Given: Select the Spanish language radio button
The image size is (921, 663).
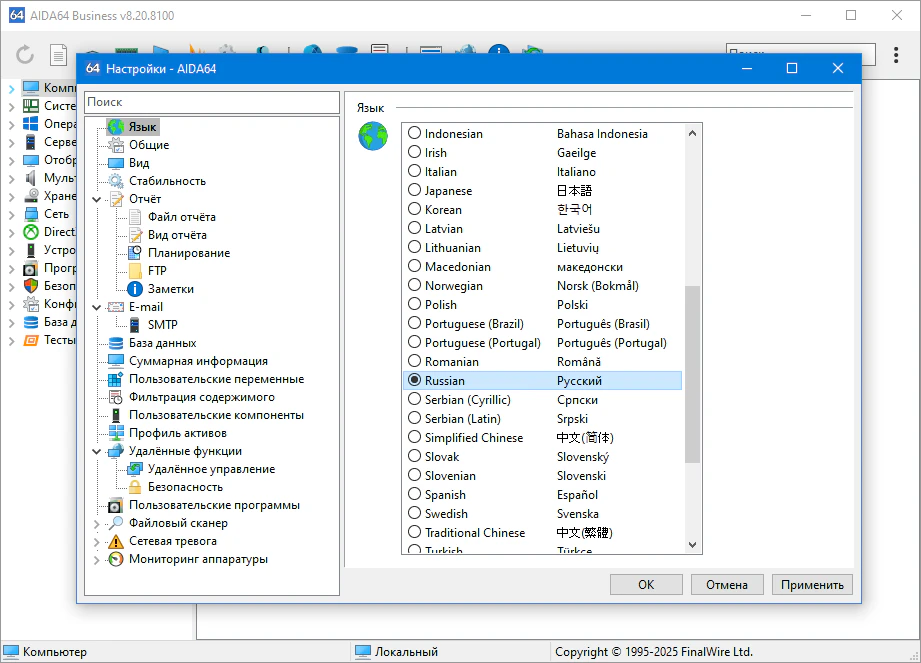Looking at the screenshot, I should click(414, 495).
